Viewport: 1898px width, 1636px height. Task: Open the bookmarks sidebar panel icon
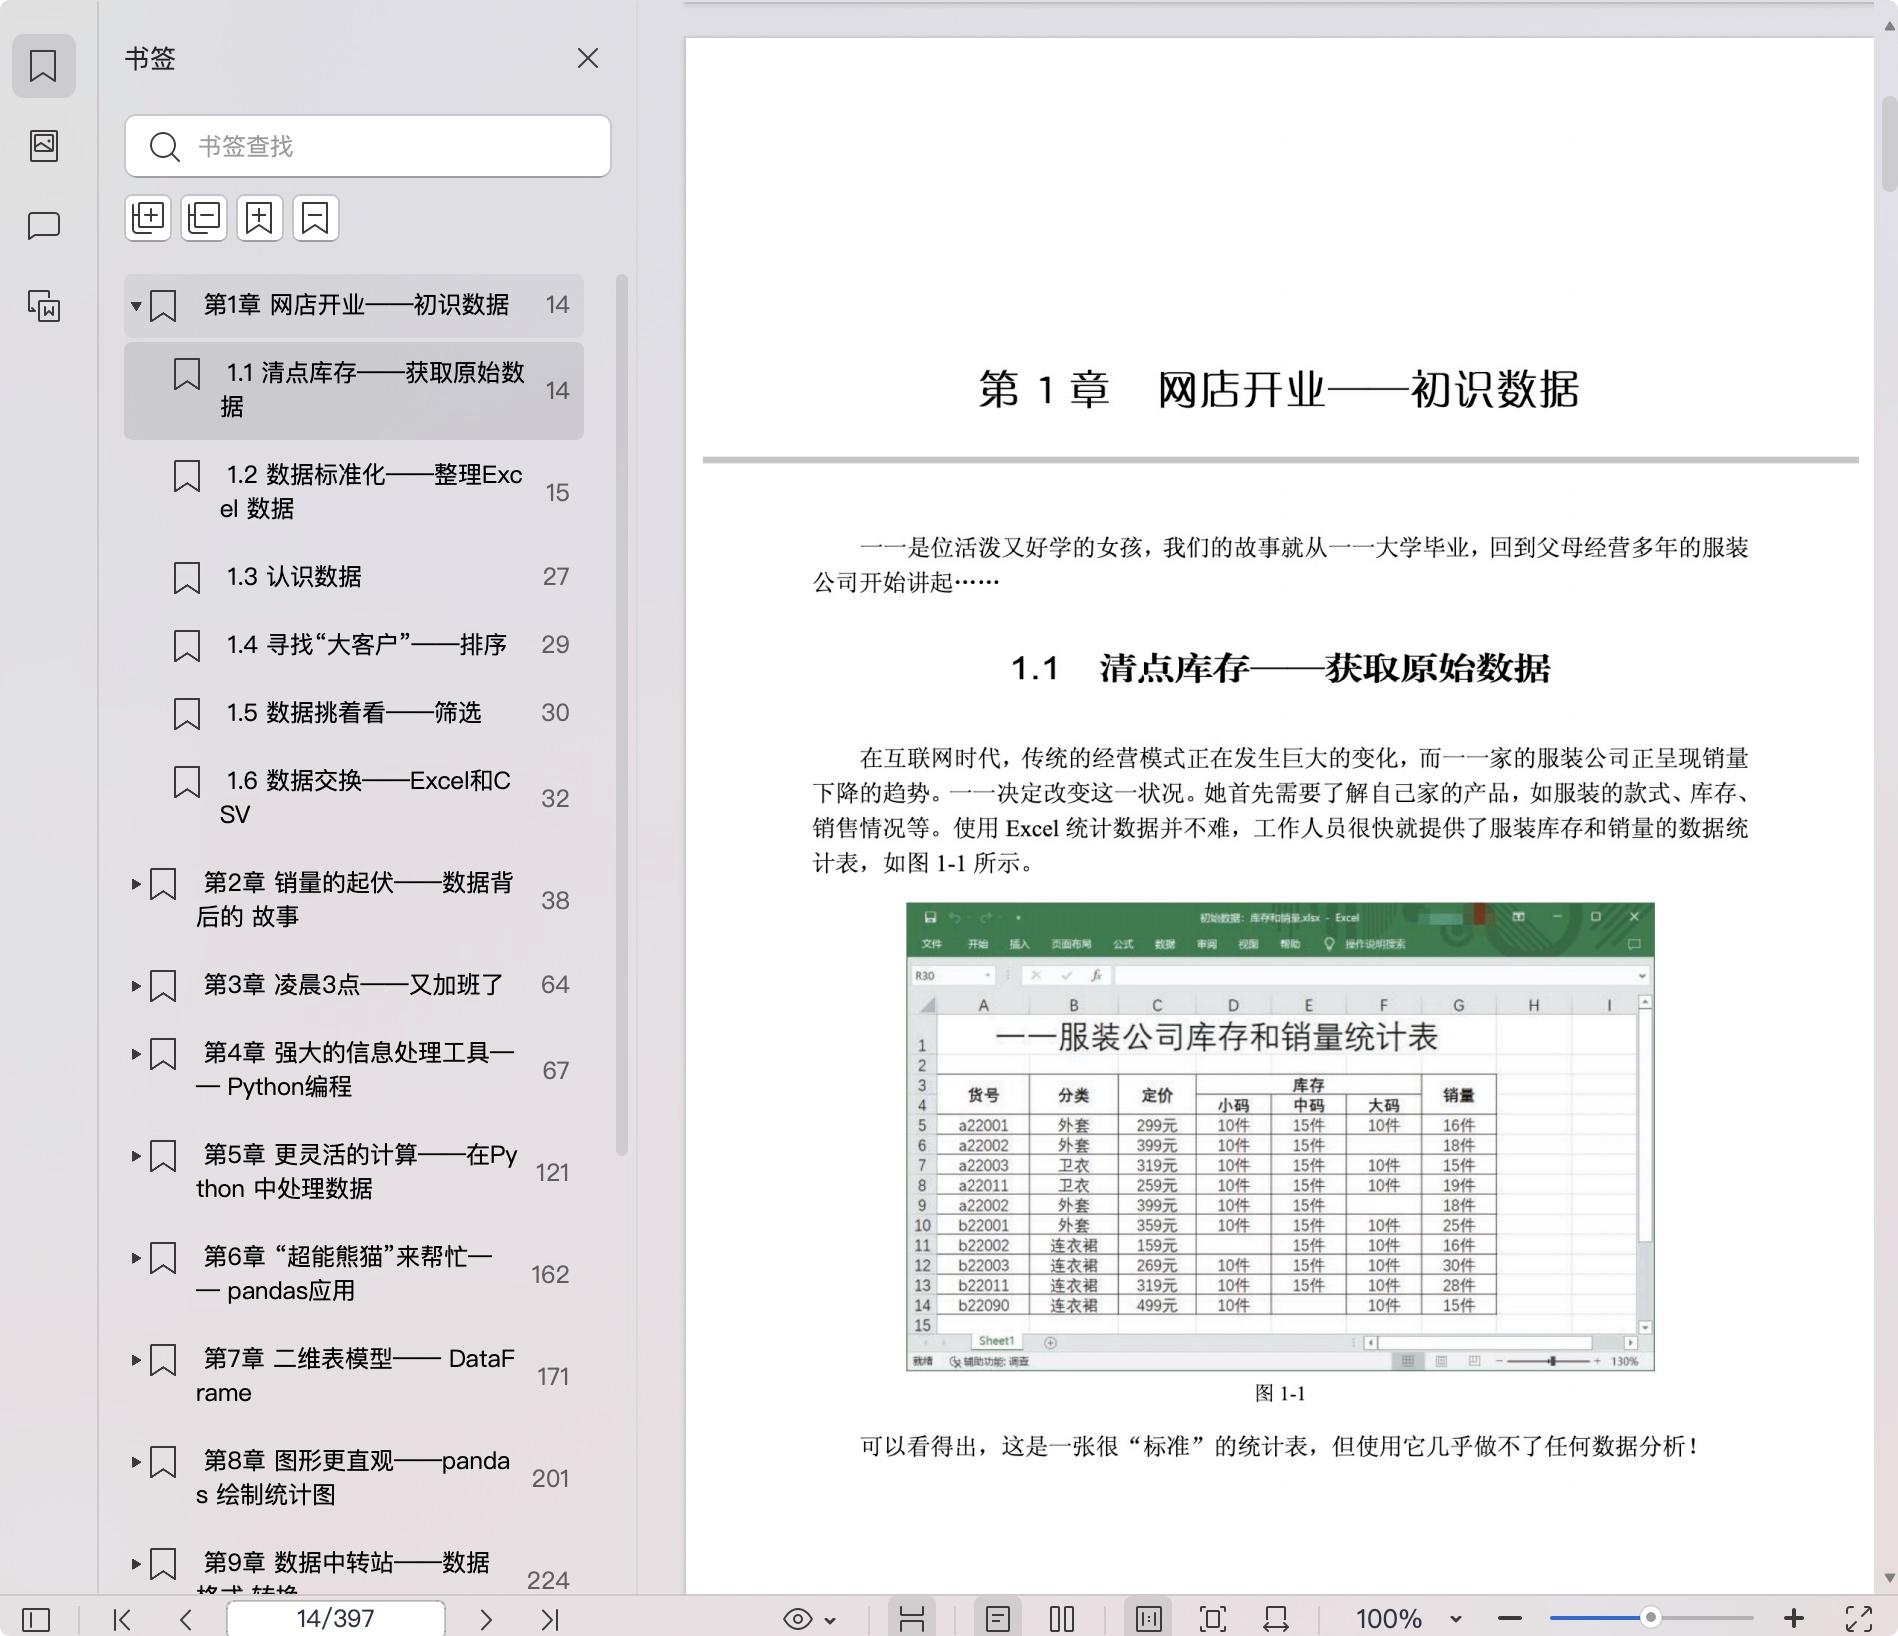43,66
